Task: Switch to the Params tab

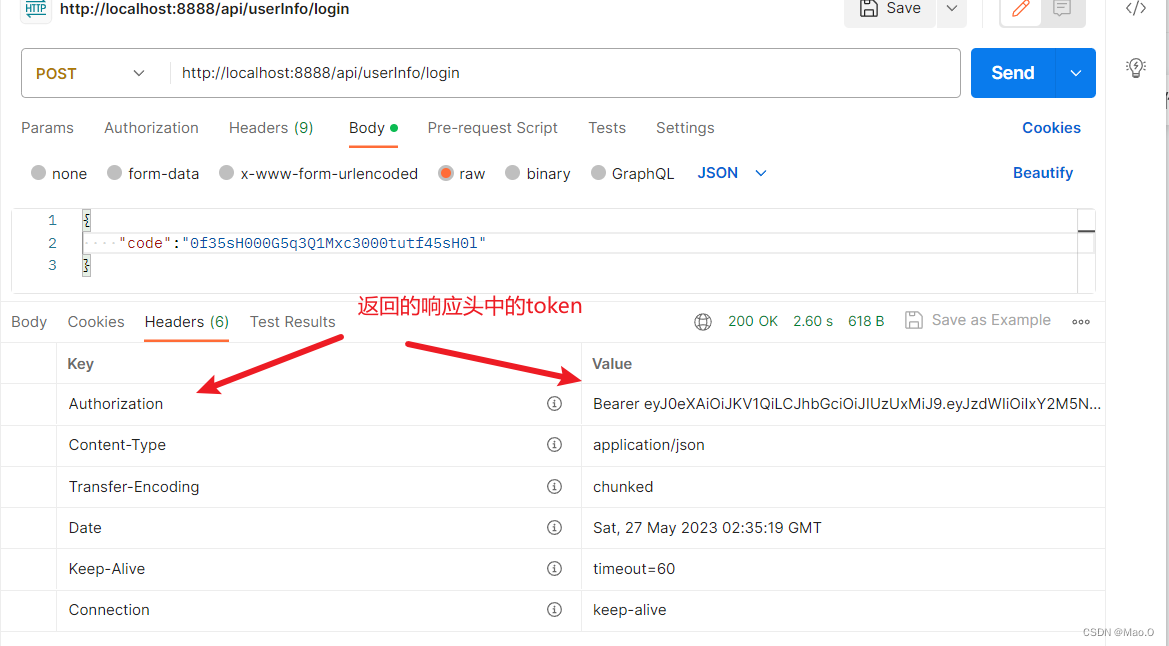Action: [x=47, y=128]
